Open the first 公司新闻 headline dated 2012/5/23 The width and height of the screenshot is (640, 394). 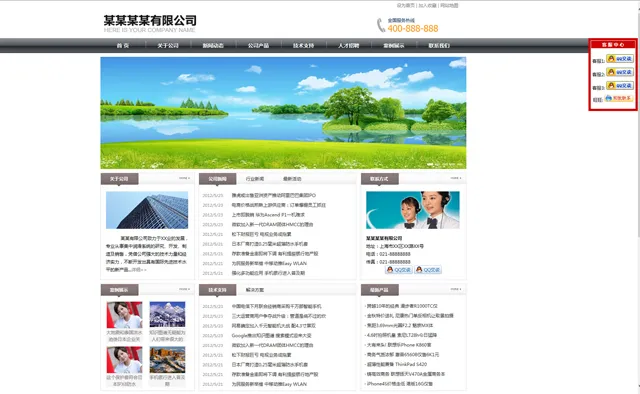pos(273,195)
